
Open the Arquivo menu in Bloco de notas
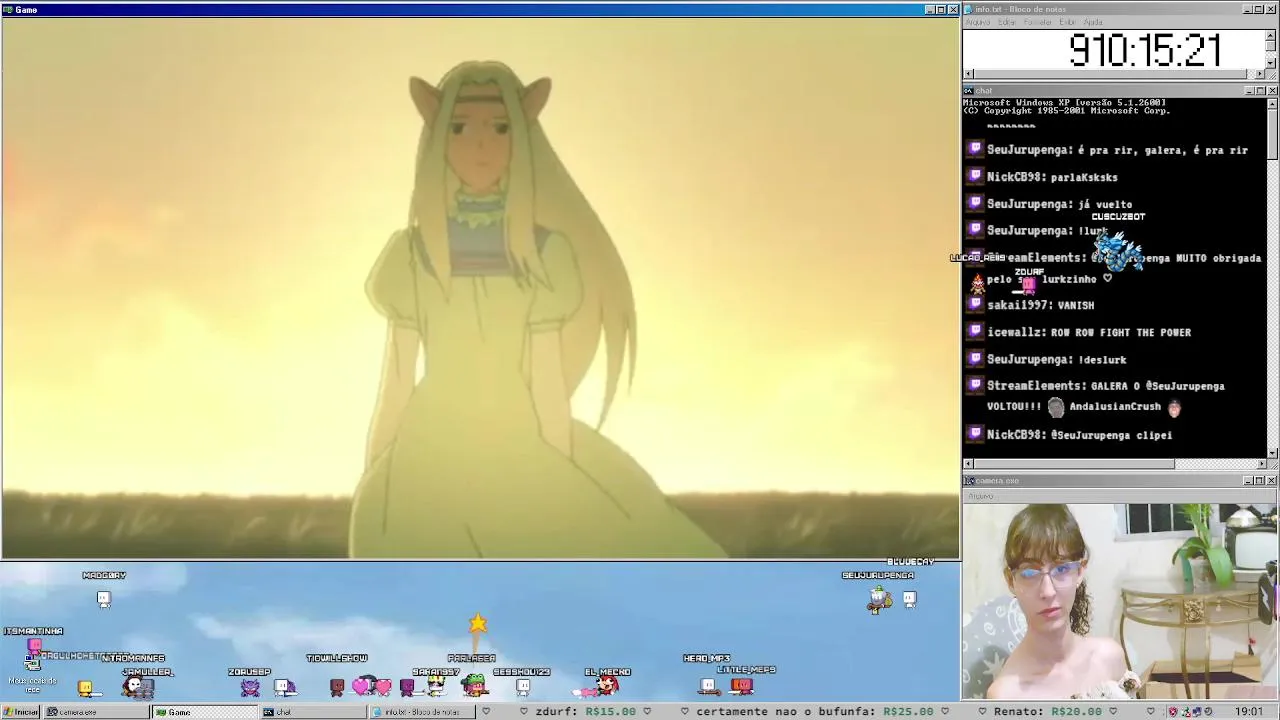[978, 22]
